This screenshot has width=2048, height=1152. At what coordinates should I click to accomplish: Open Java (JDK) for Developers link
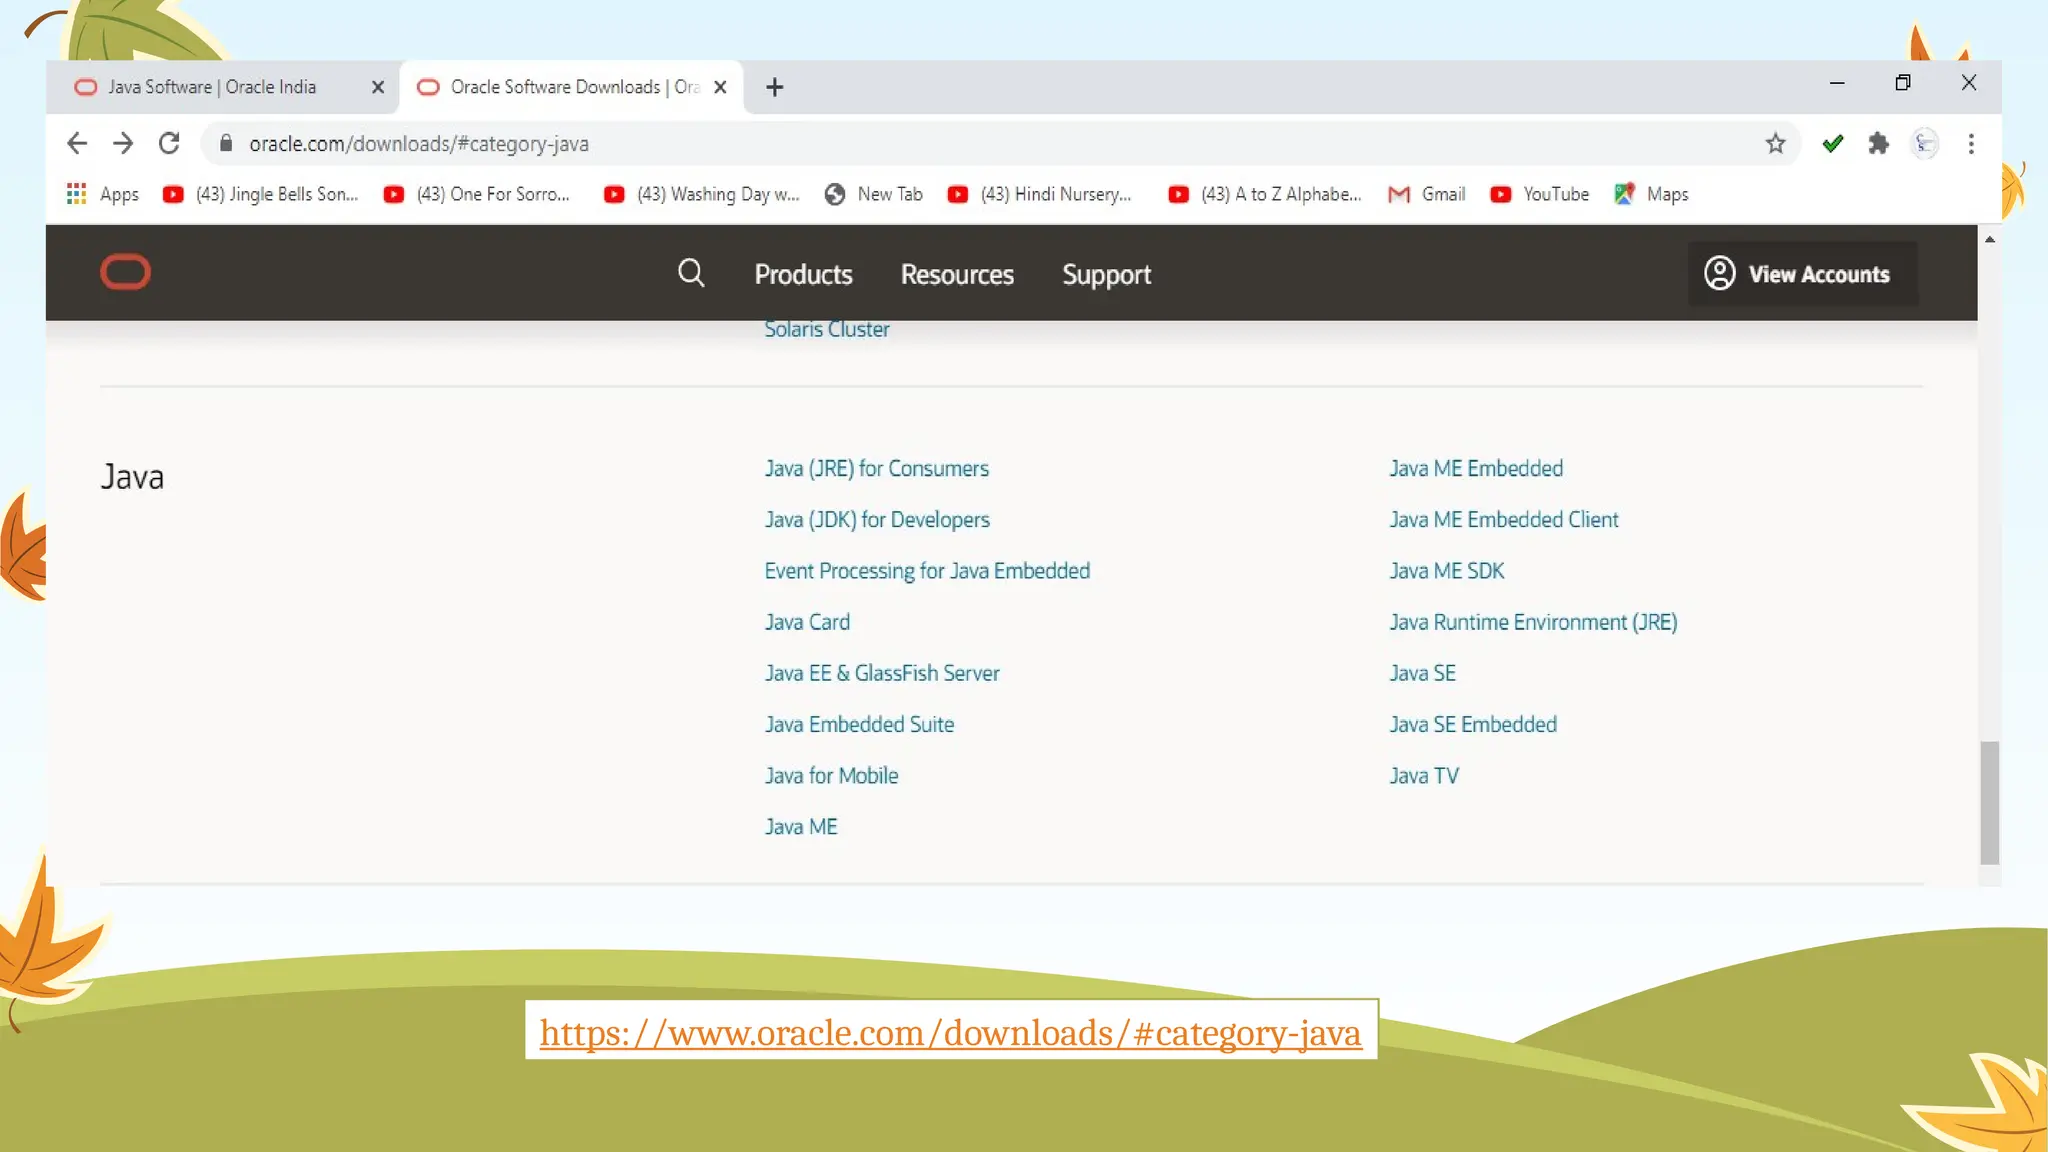[x=877, y=519]
